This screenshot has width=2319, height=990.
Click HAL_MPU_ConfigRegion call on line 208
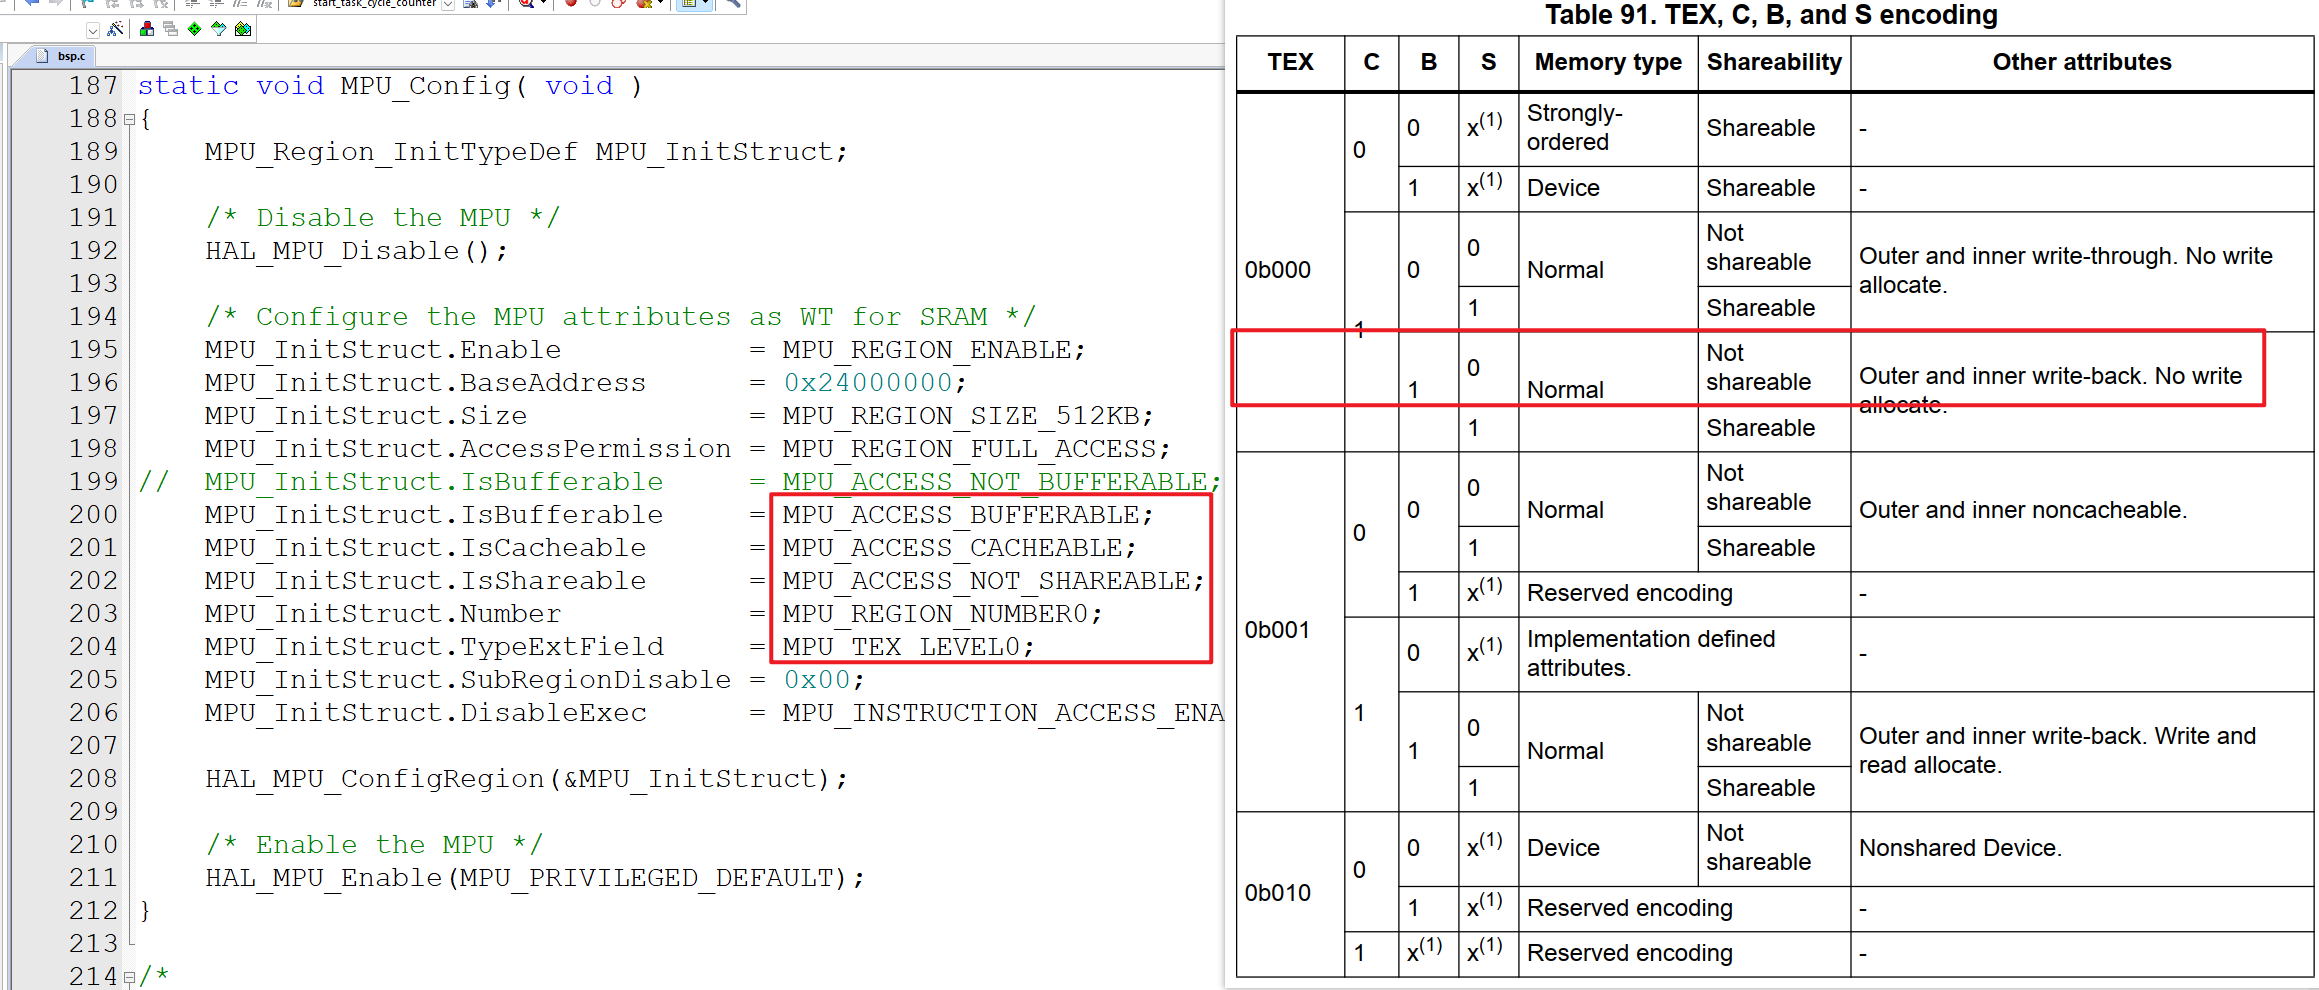coord(374,779)
